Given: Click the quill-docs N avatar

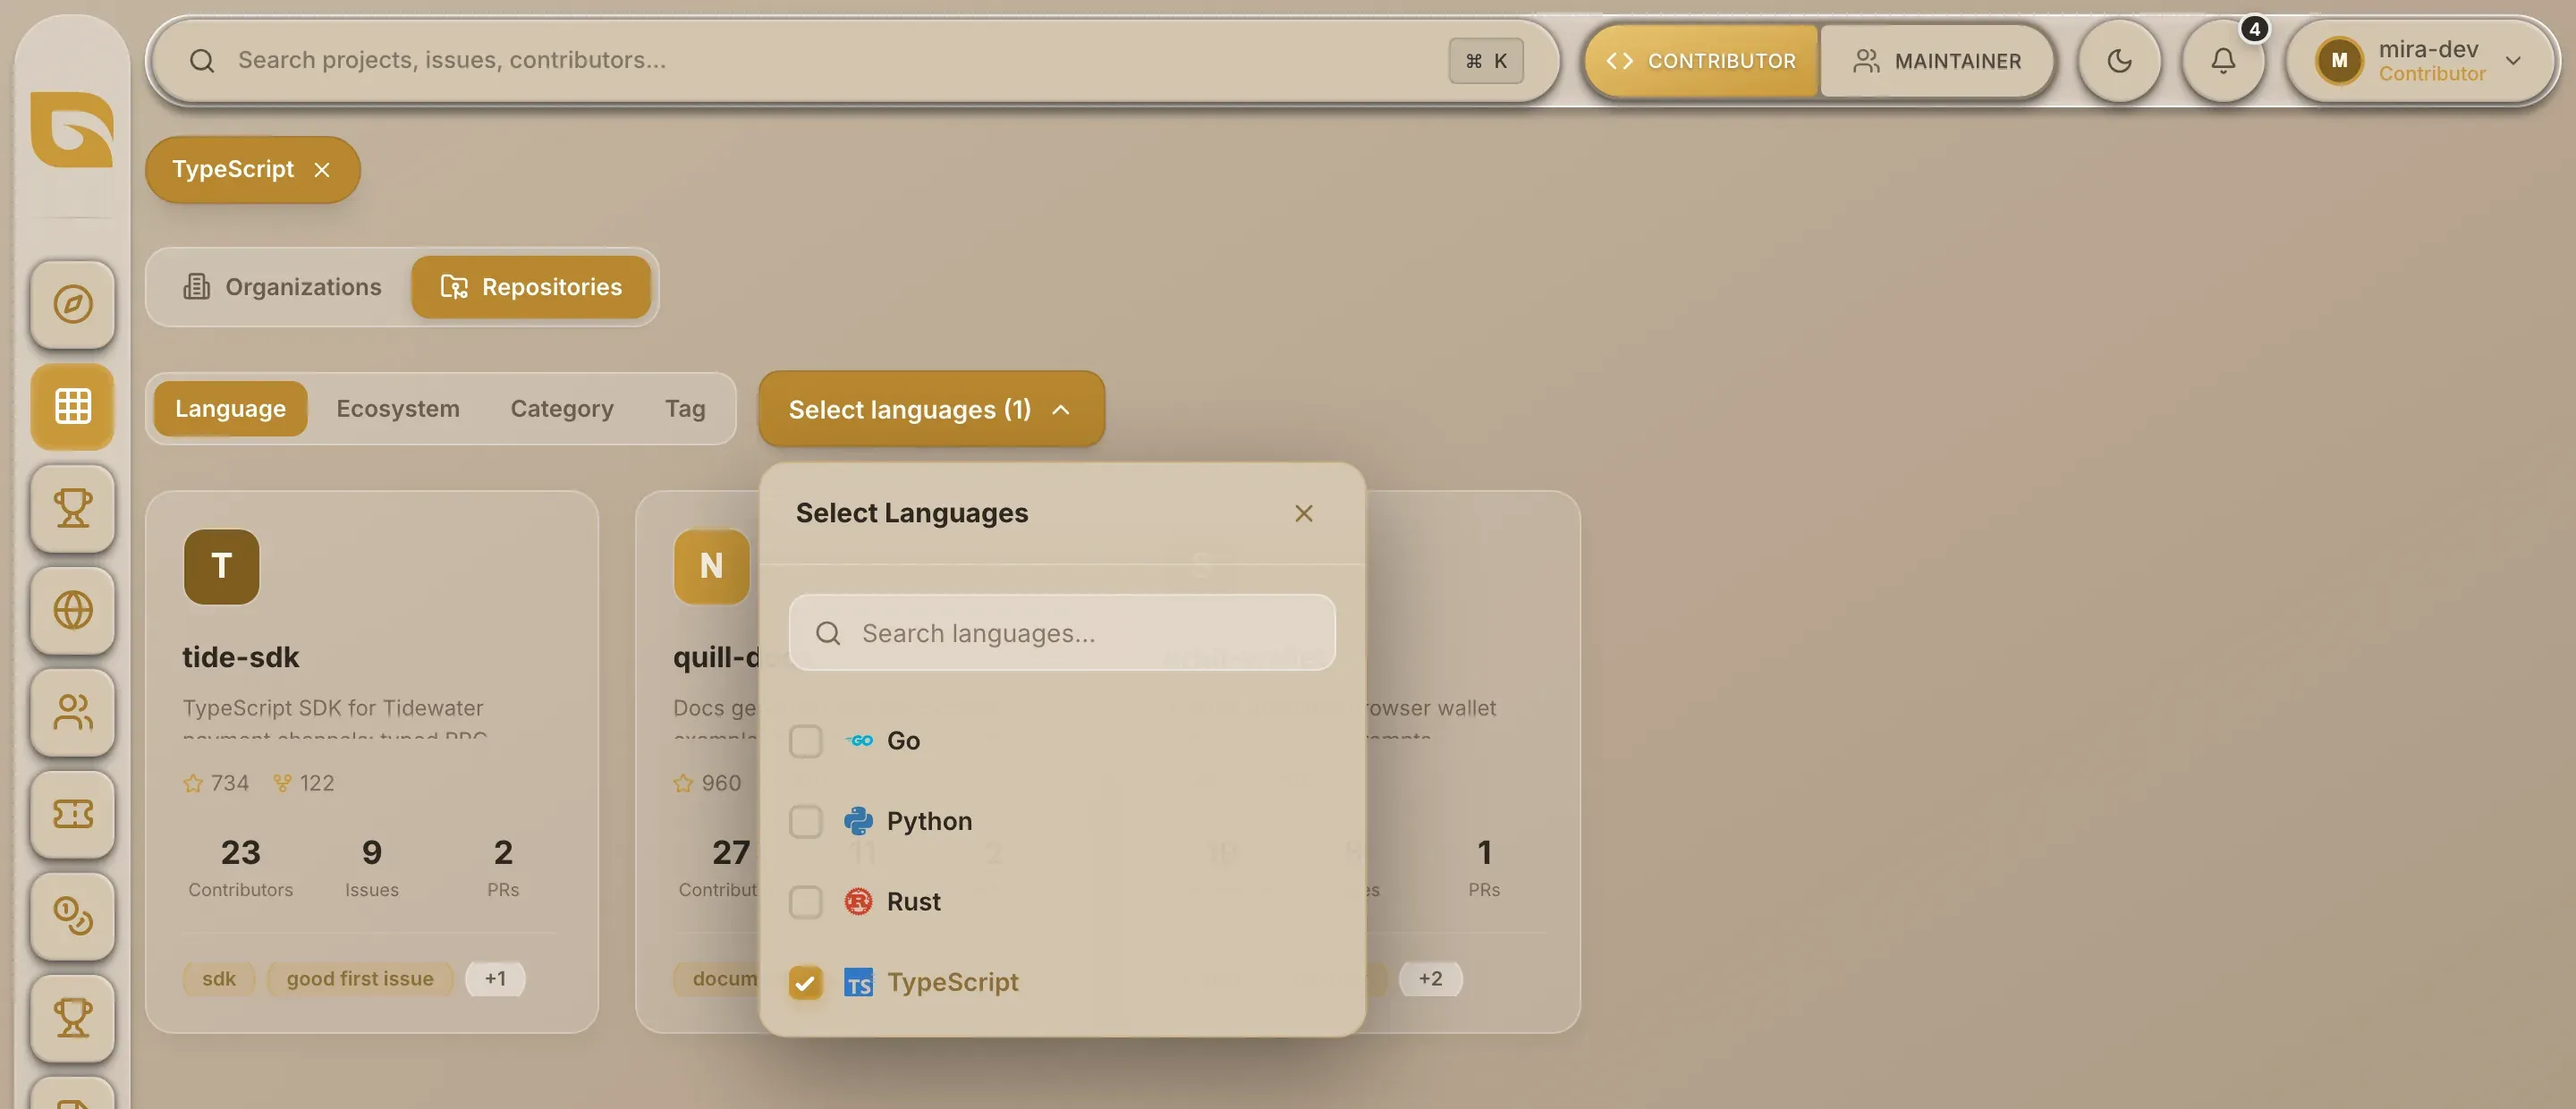Looking at the screenshot, I should click(711, 567).
